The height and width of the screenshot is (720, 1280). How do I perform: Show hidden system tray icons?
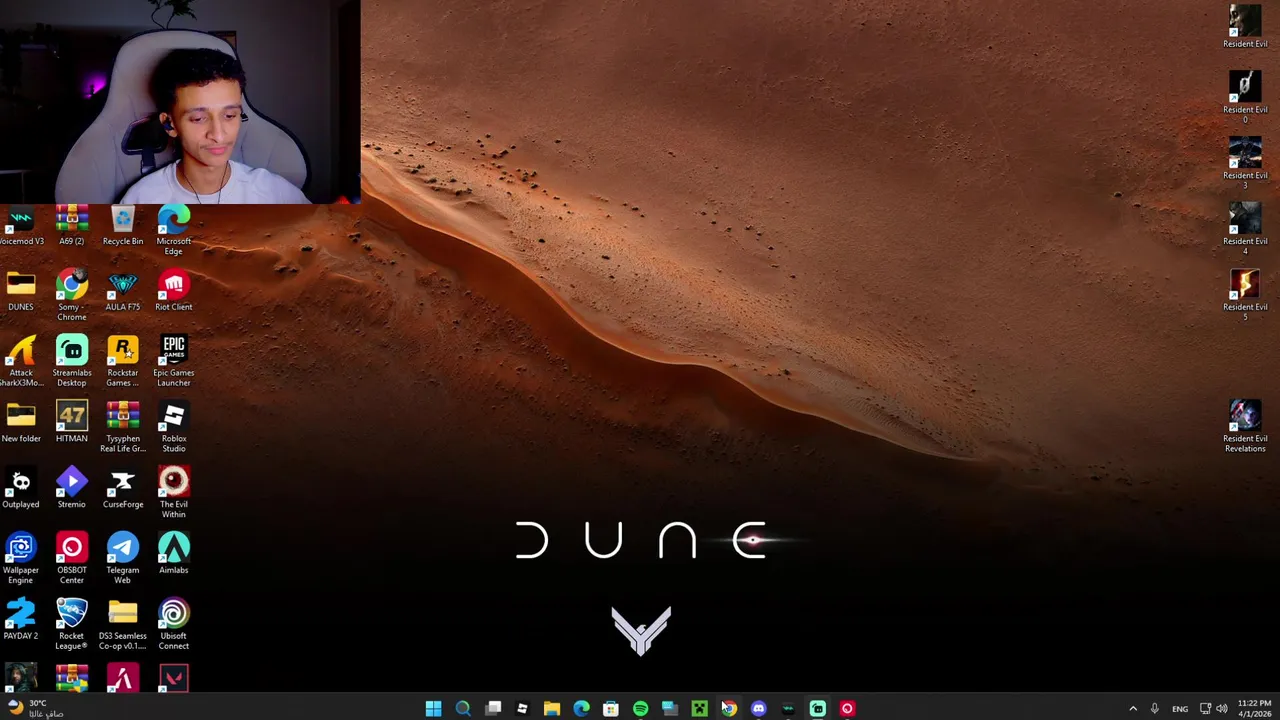[x=1133, y=709]
